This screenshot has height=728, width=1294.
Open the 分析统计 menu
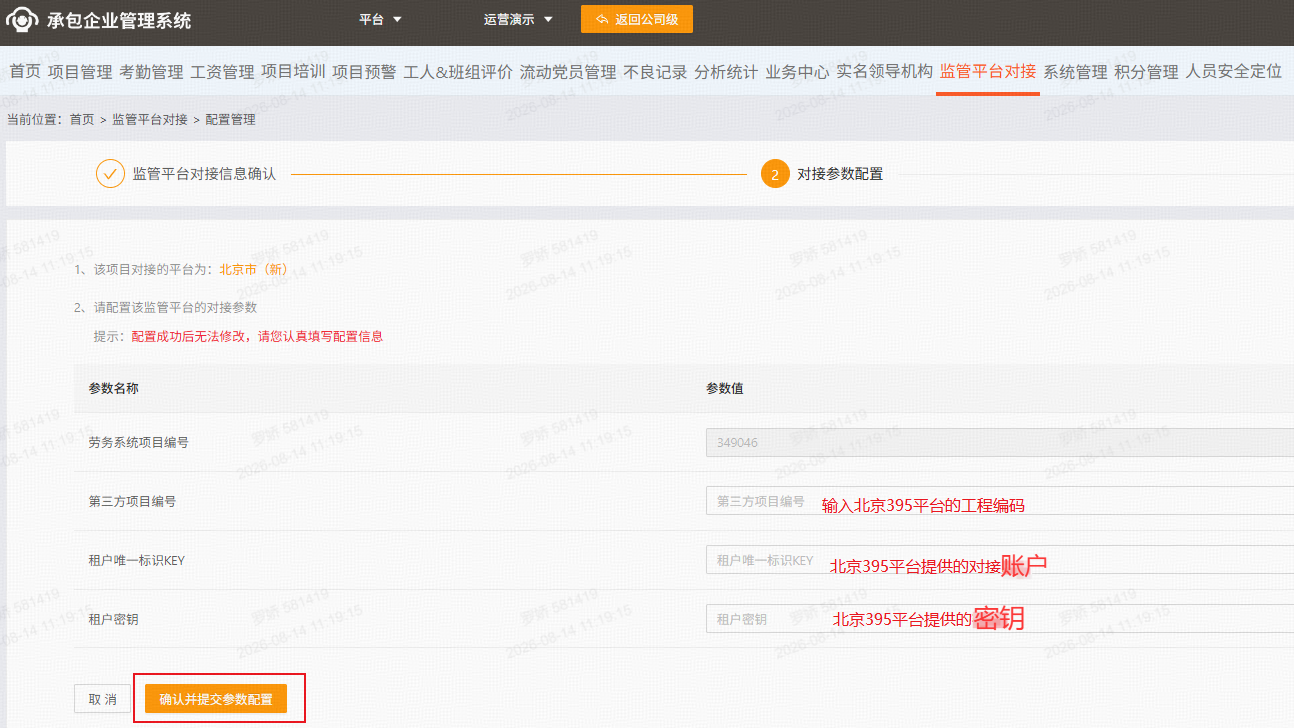726,71
